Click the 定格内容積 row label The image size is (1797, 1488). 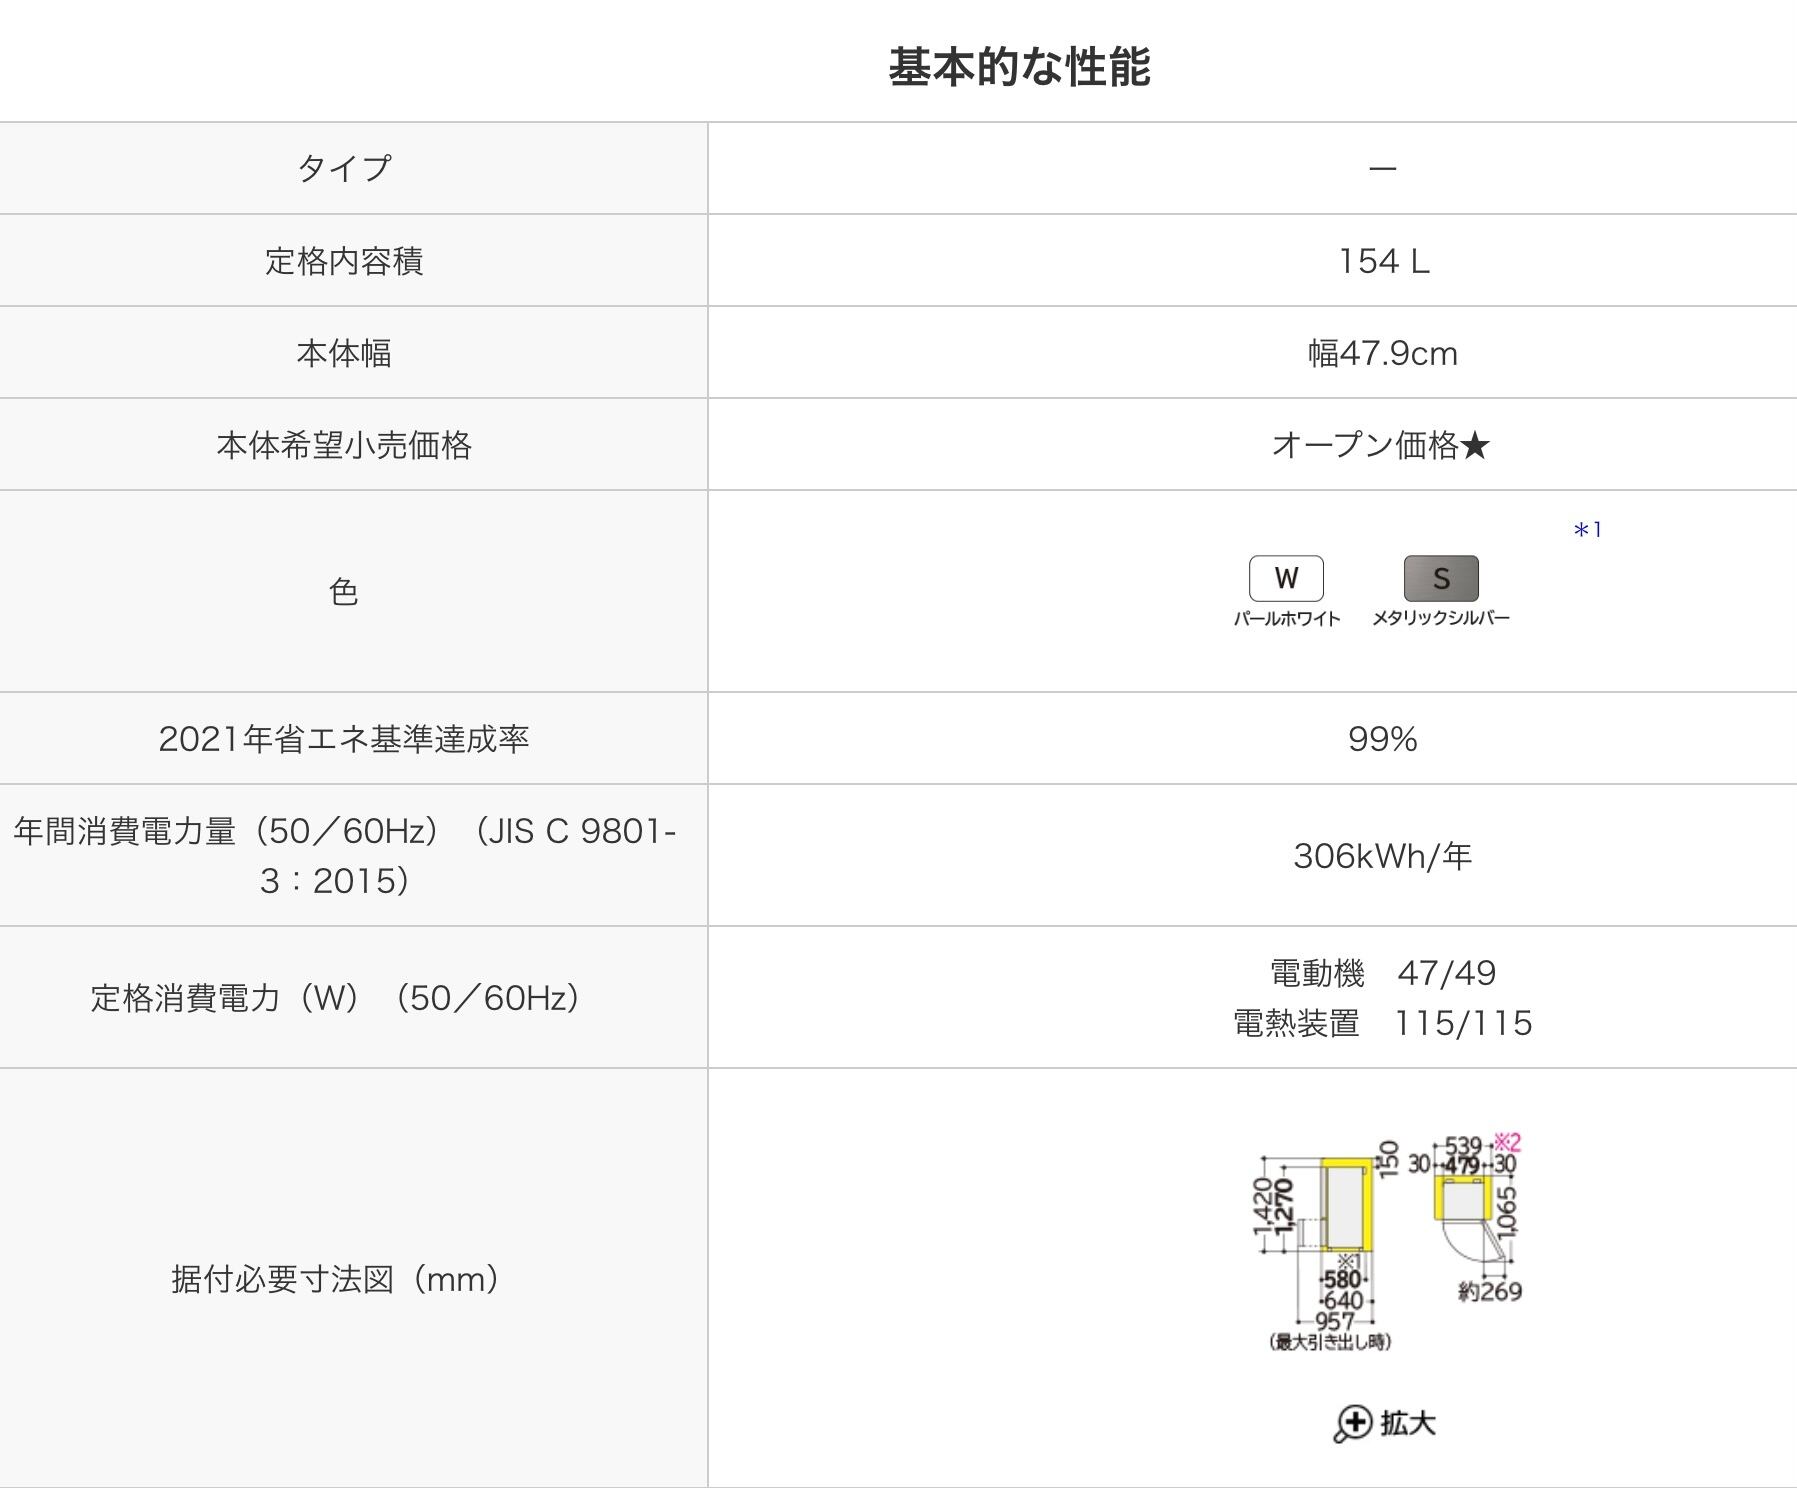coord(344,261)
